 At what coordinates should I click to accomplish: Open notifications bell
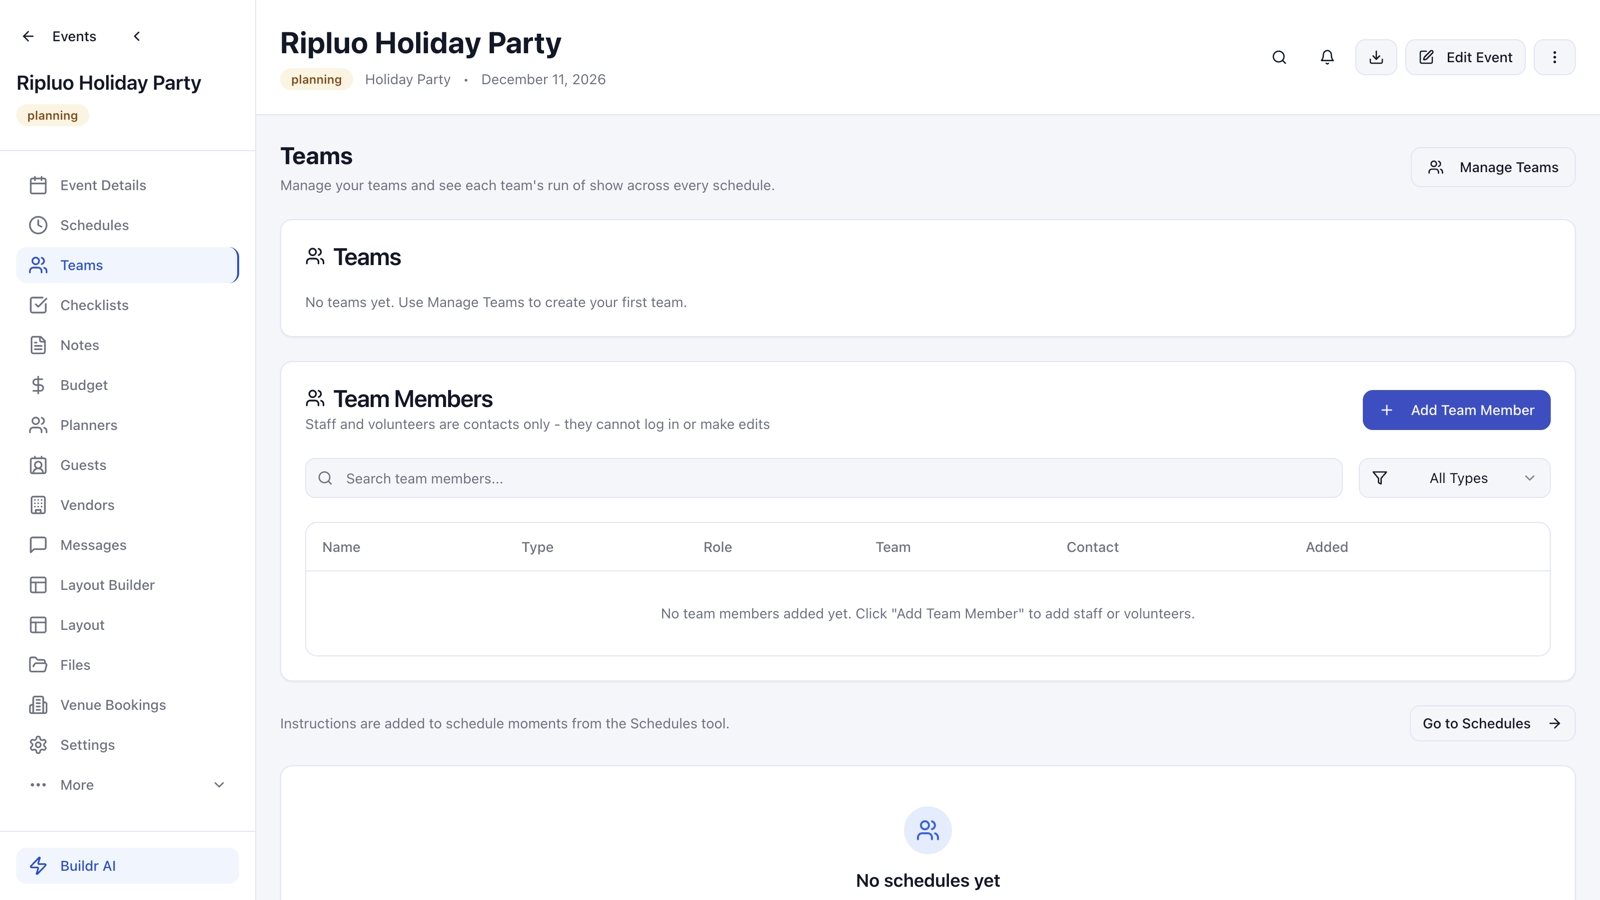(1327, 57)
